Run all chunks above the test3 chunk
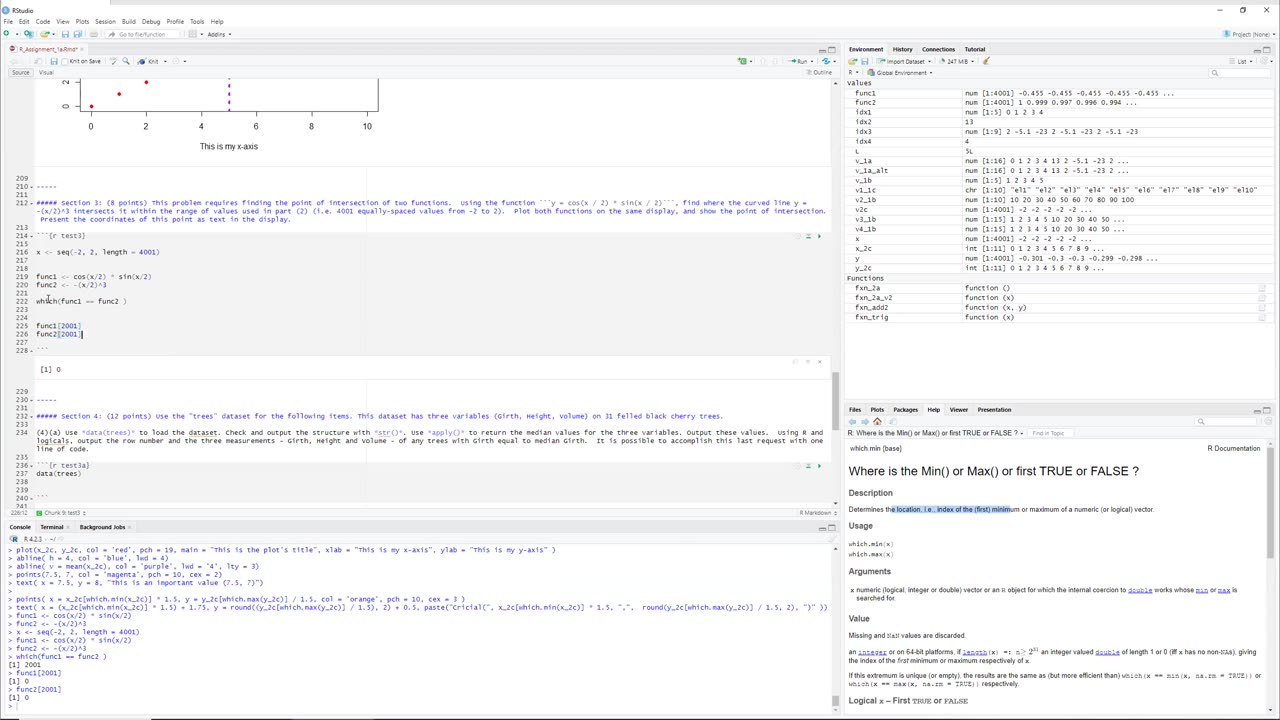The image size is (1280, 720). pos(808,236)
